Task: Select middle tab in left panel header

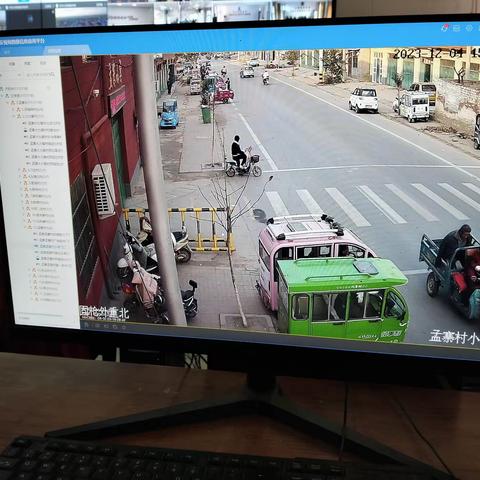Action: pyautogui.click(x=28, y=63)
